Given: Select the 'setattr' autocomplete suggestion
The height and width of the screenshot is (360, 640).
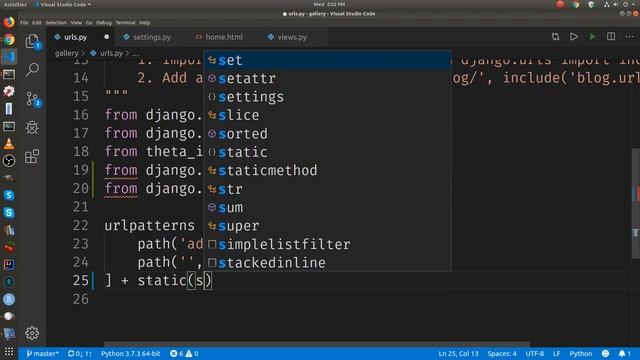Looking at the screenshot, I should [x=327, y=78].
